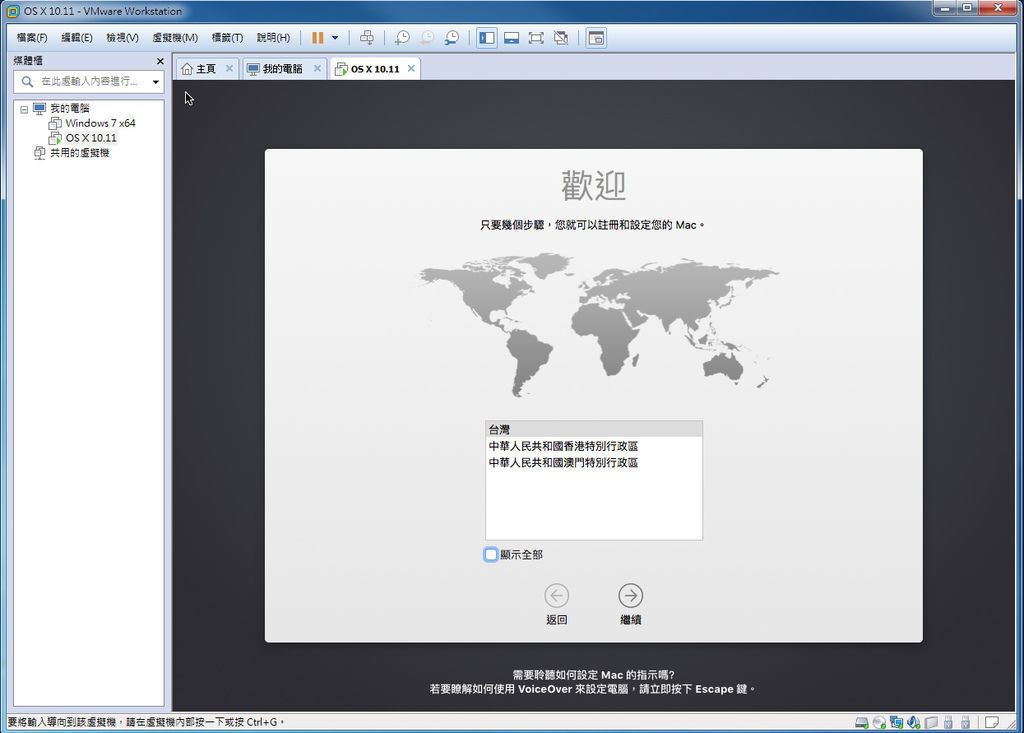Toggle the thumbnail bar view icon

(511, 38)
